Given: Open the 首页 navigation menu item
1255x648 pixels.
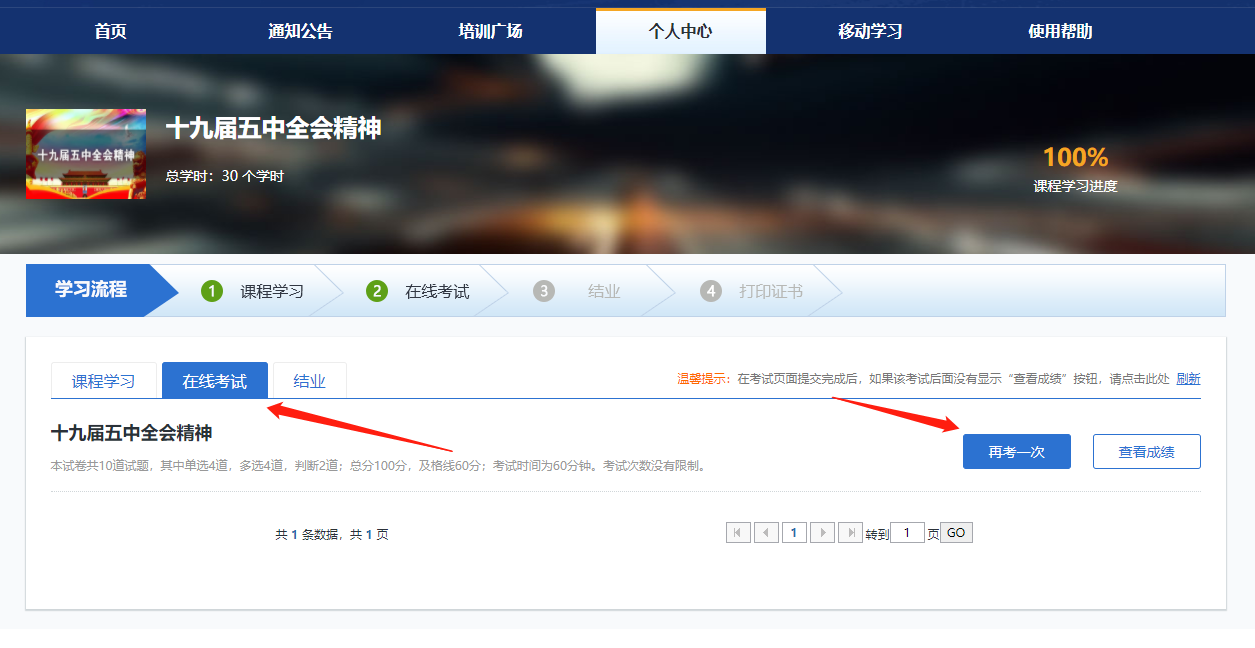Looking at the screenshot, I should [x=111, y=31].
